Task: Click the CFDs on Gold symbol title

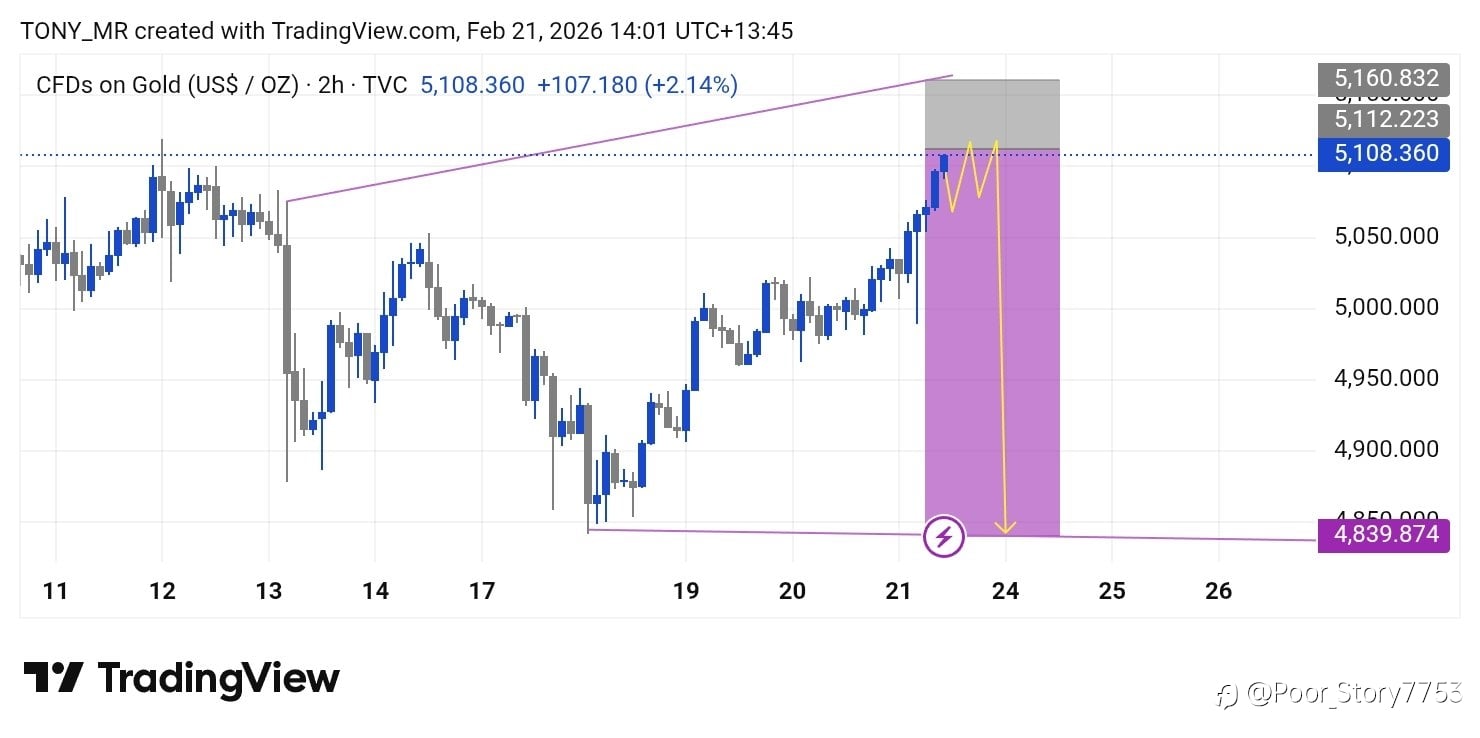Action: pos(167,85)
